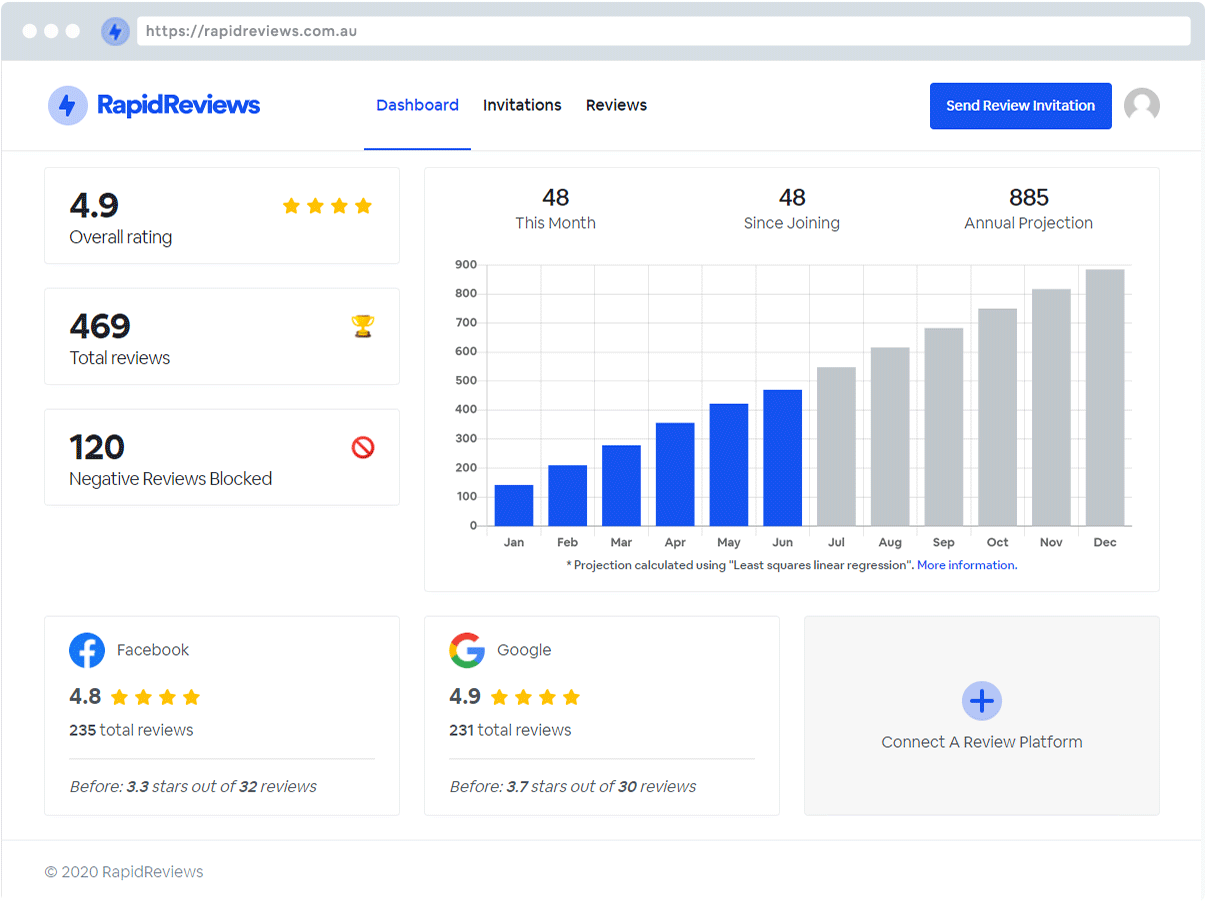1206x903 pixels.
Task: Click the trophy icon beside Total reviews
Action: tap(362, 325)
